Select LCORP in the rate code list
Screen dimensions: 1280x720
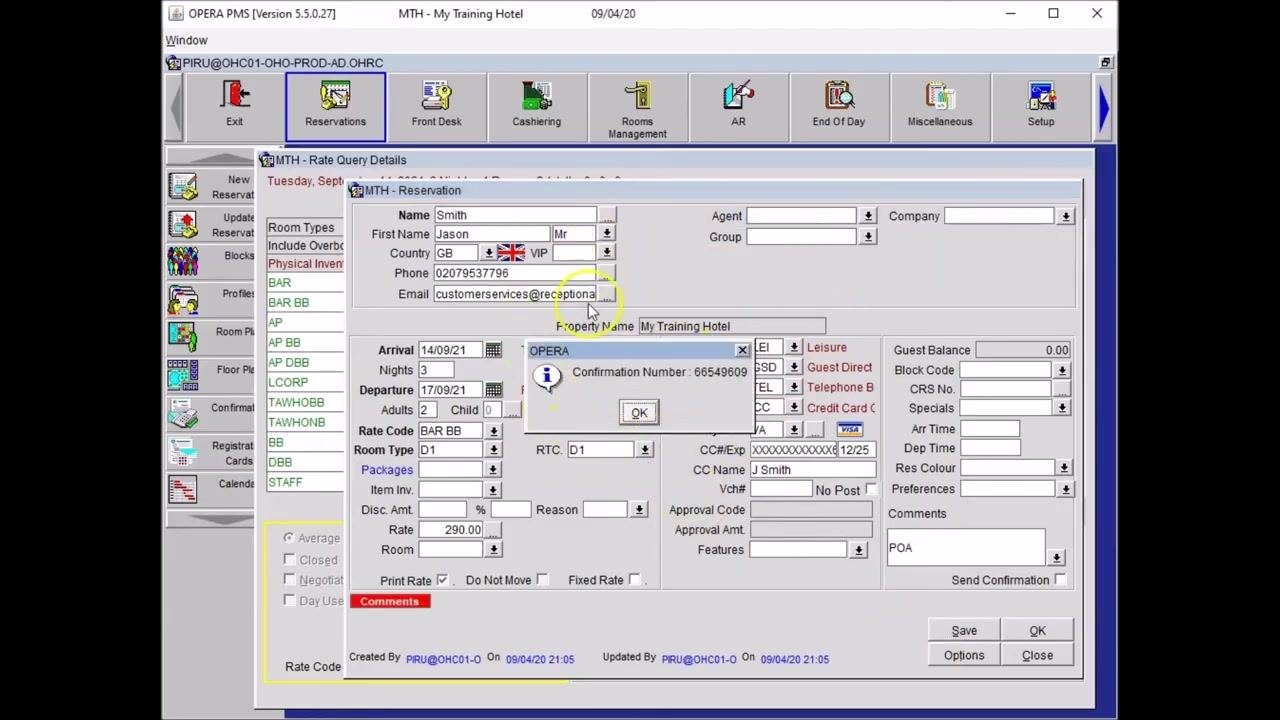tap(288, 383)
